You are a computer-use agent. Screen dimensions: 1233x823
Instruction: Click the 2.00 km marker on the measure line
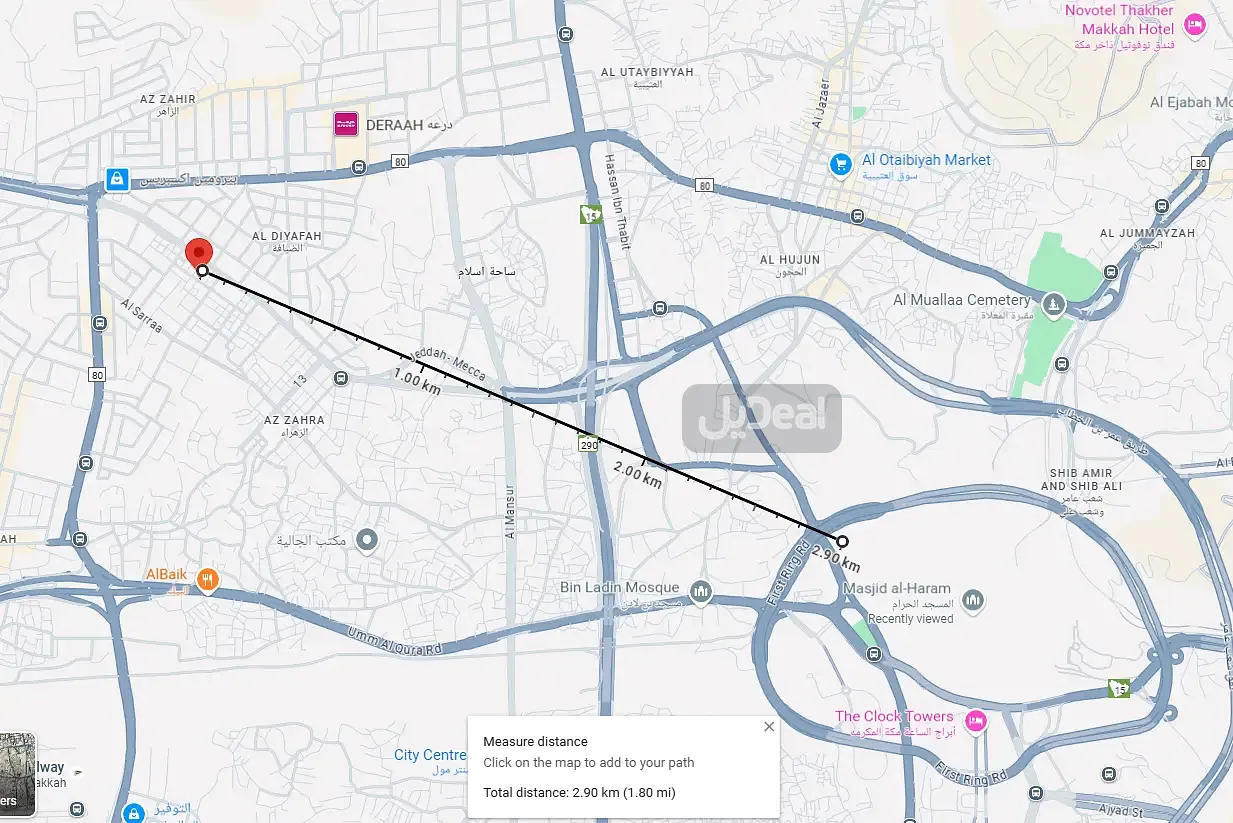tap(638, 473)
